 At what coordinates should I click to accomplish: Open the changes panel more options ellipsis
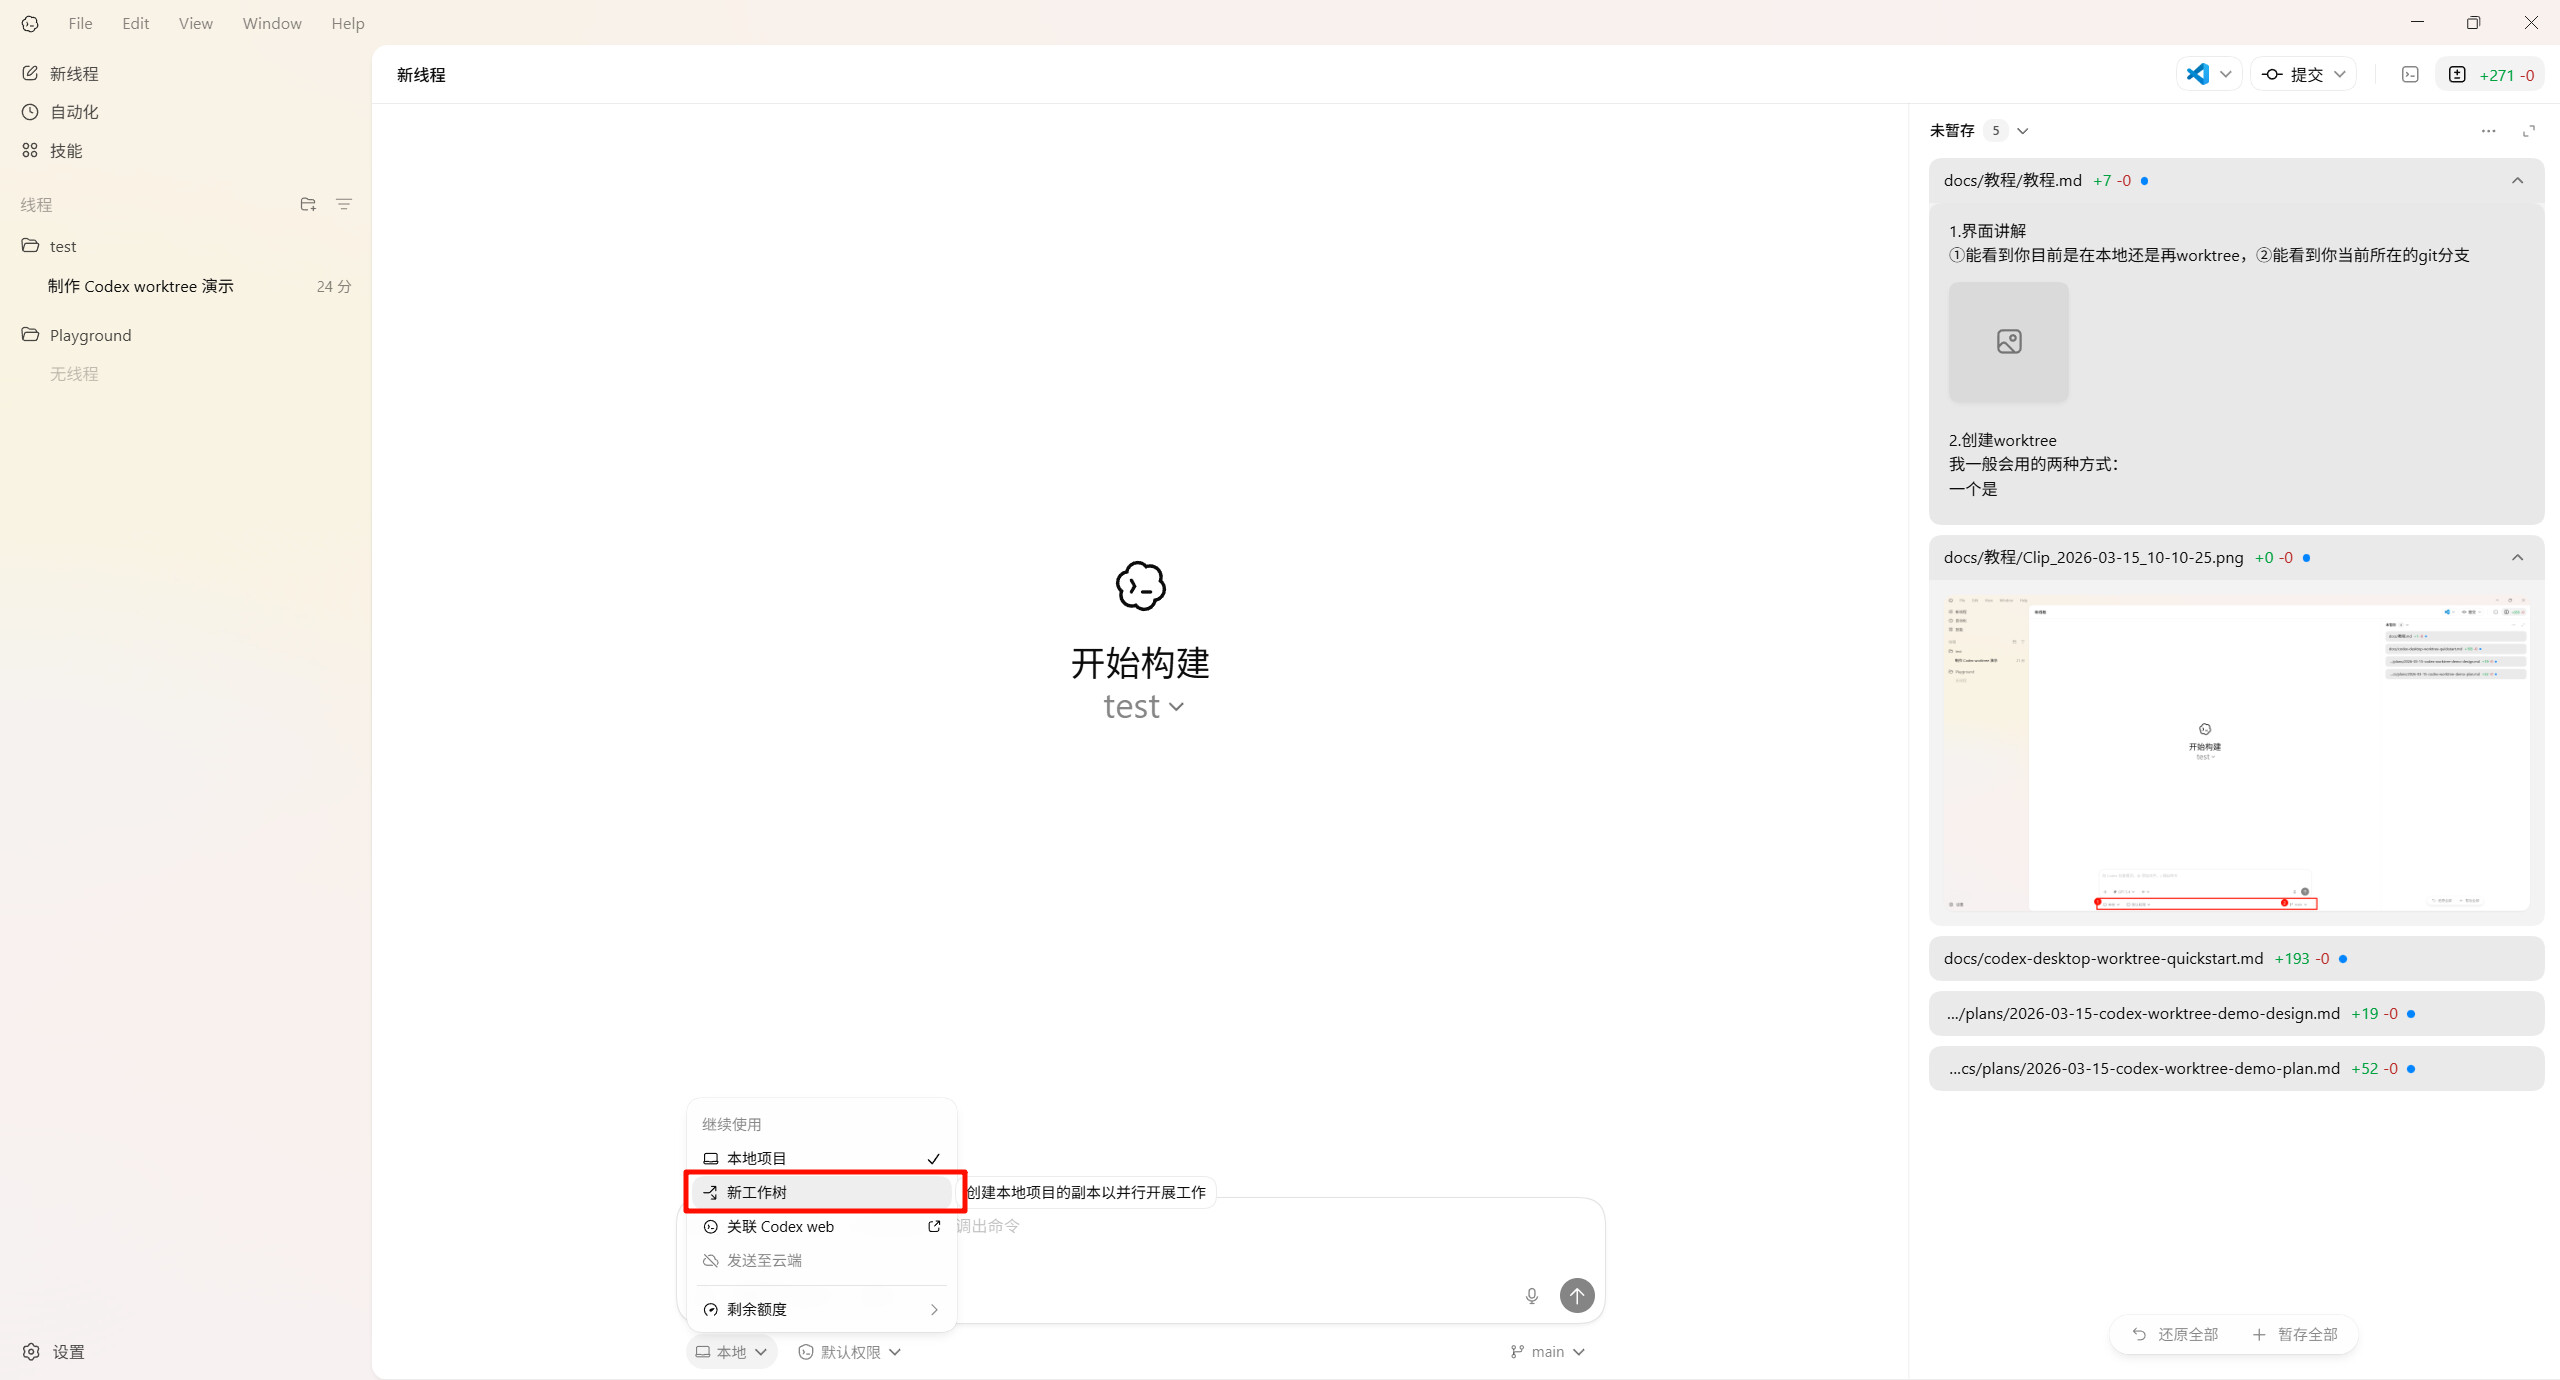2488,131
